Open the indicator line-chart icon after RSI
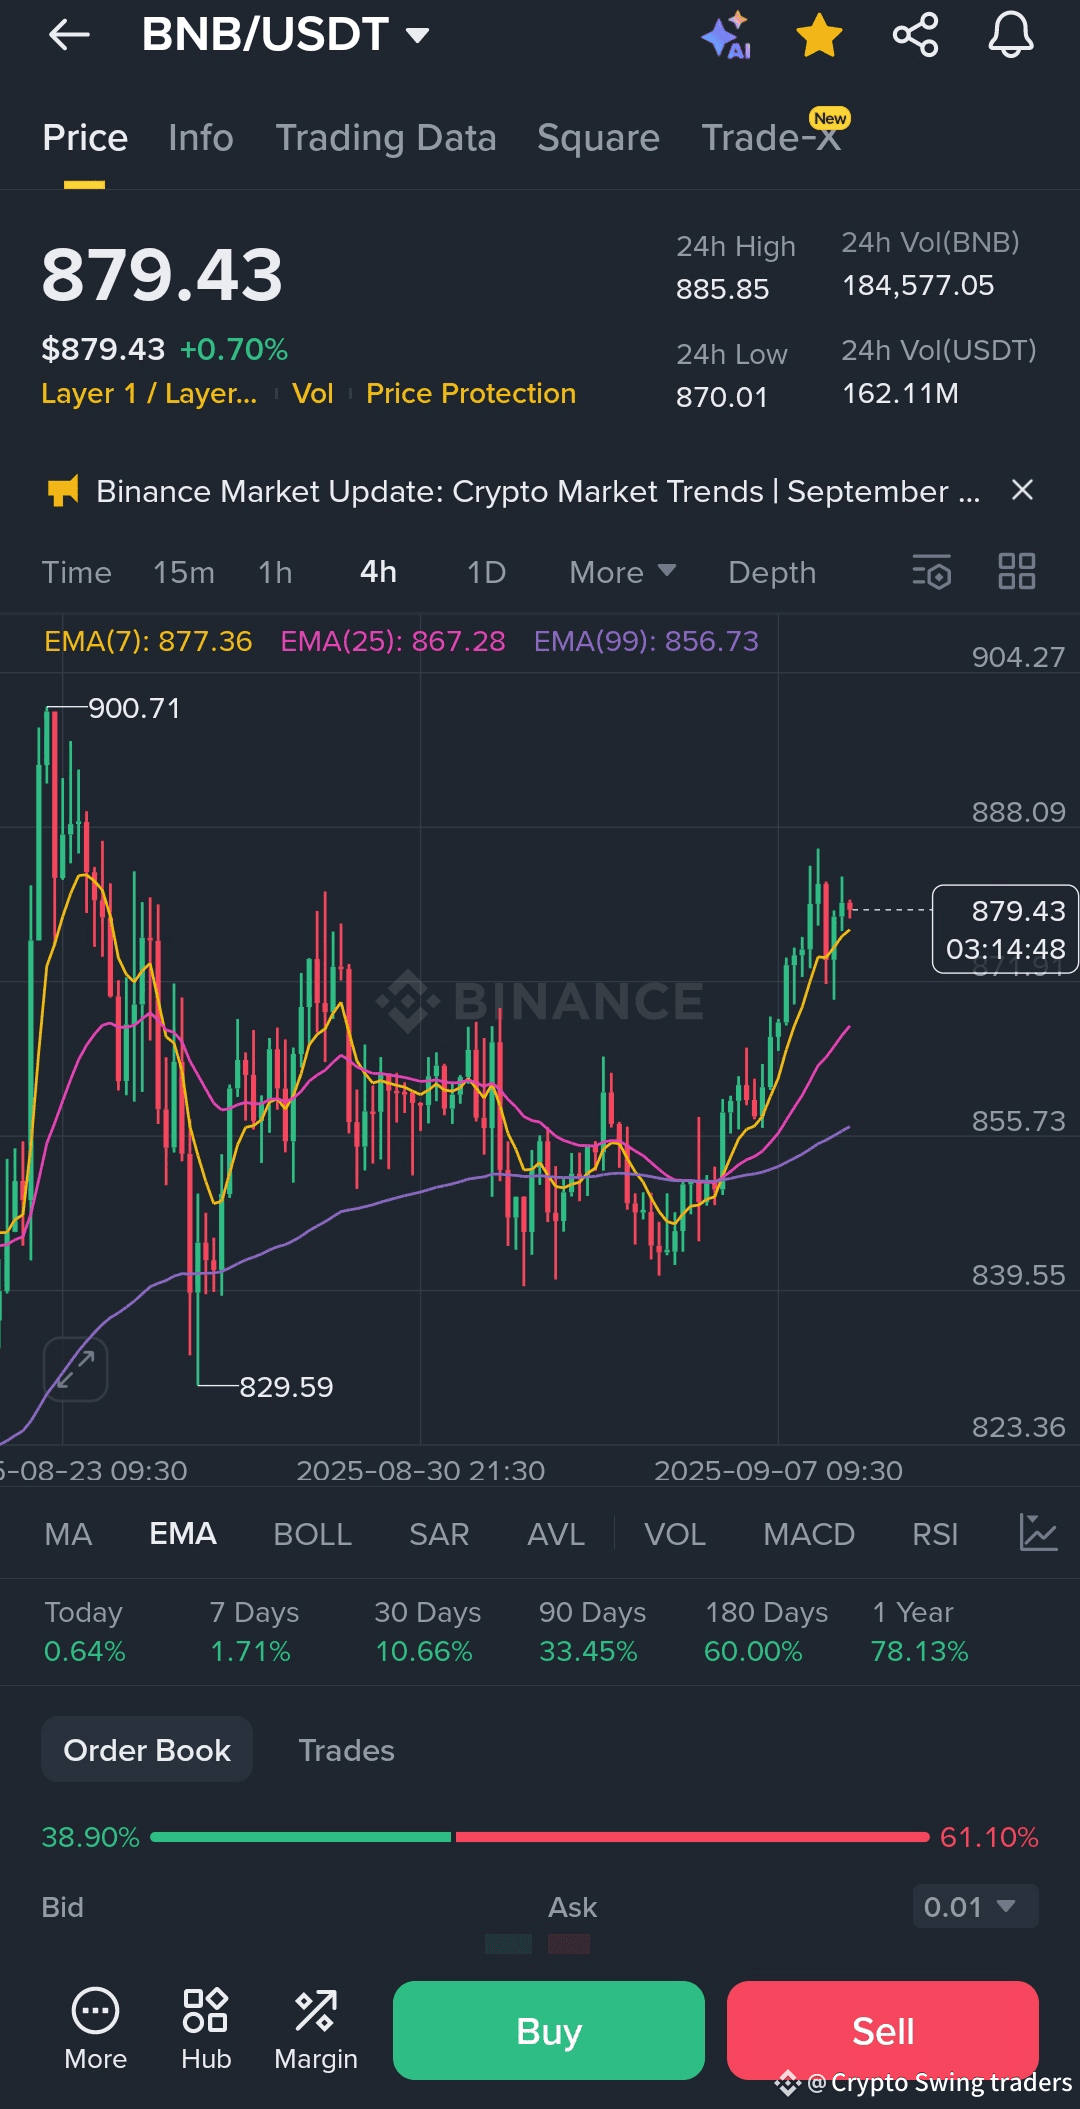The width and height of the screenshot is (1080, 2109). coord(1038,1533)
